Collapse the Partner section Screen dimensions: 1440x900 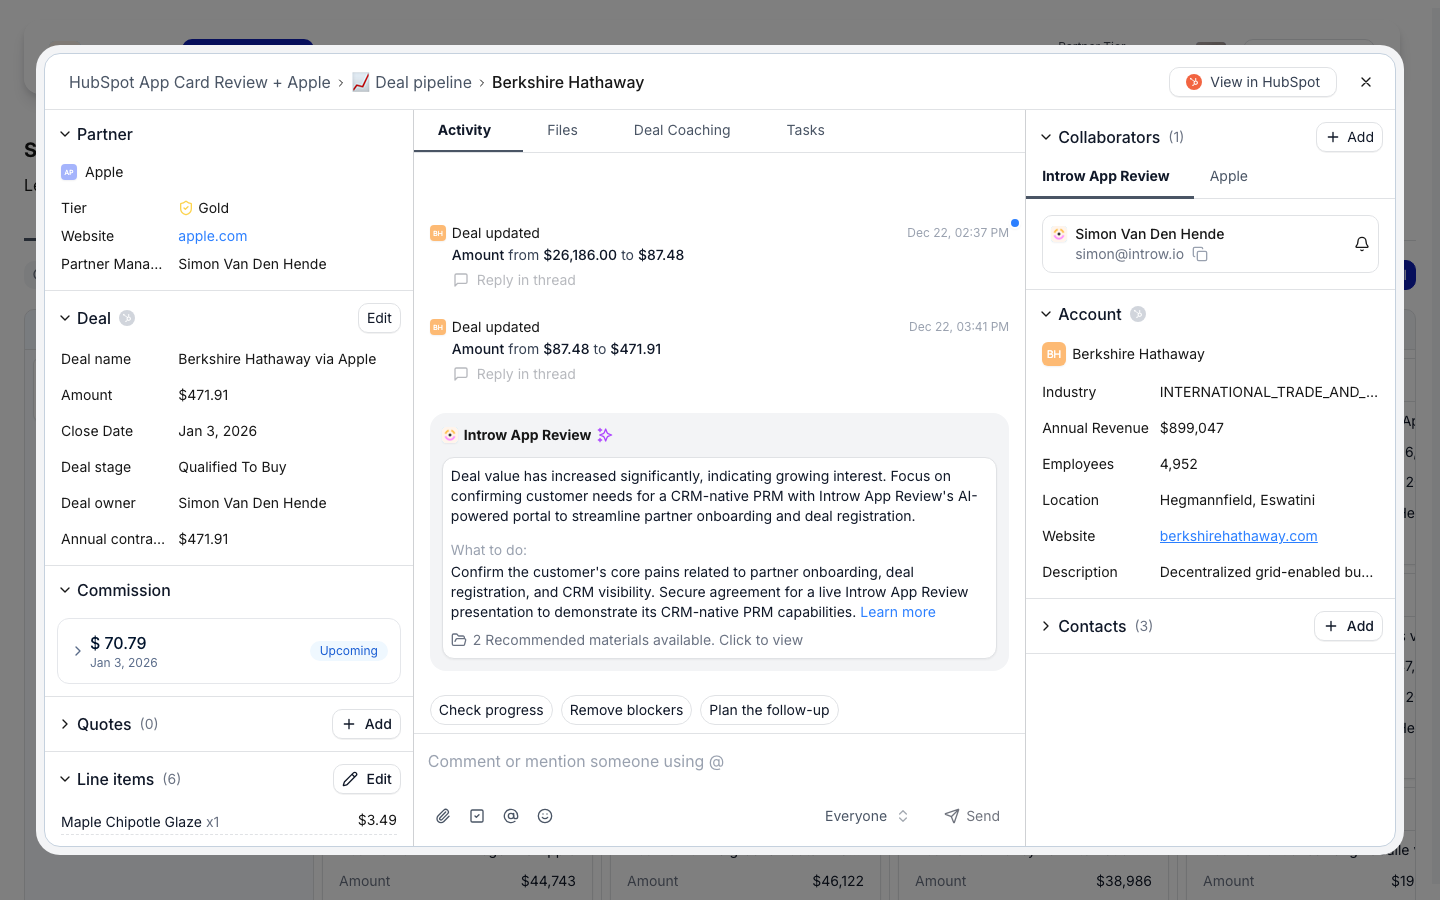[65, 134]
